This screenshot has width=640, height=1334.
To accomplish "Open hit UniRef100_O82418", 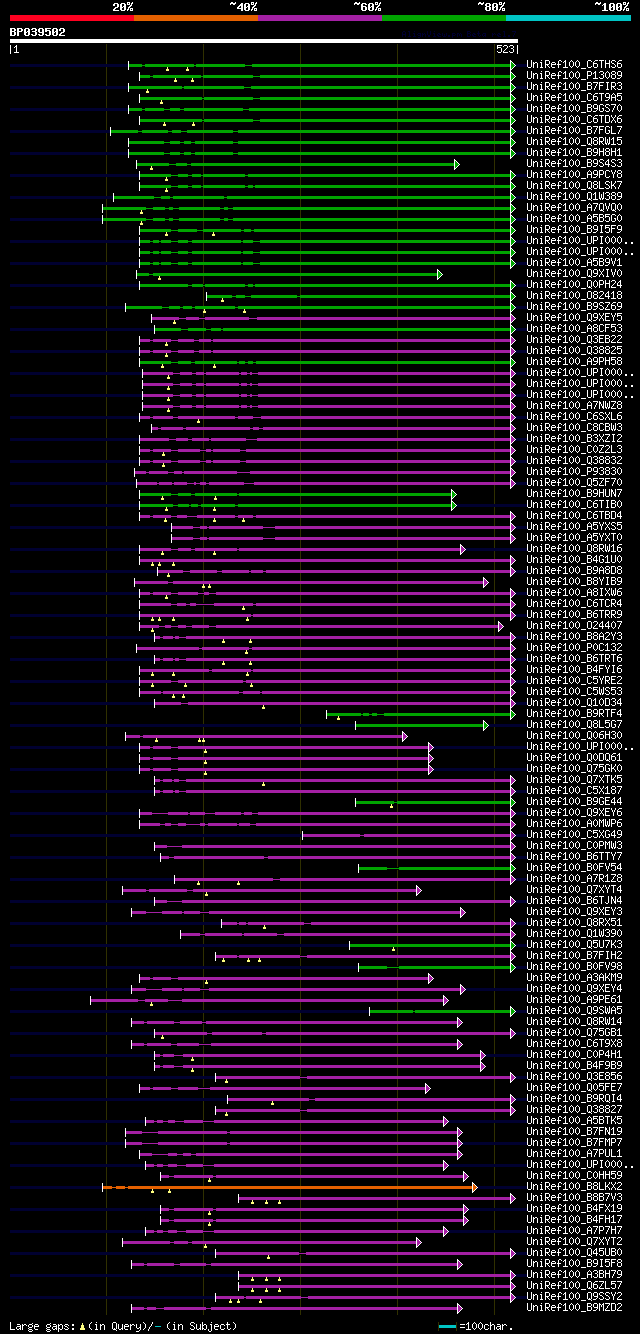I will [574, 295].
